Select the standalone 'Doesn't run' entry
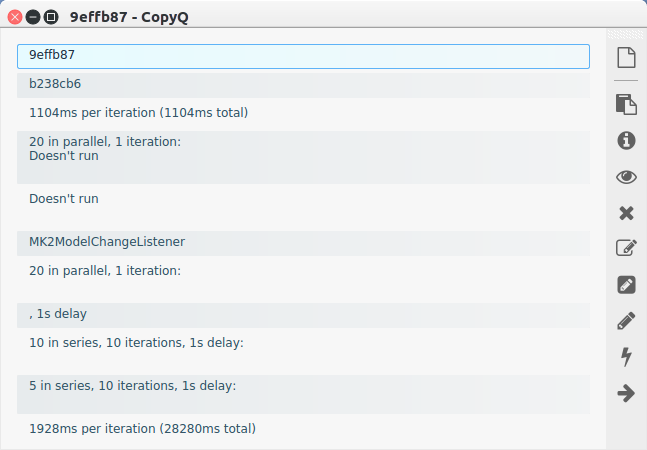This screenshot has width=647, height=450. (303, 207)
